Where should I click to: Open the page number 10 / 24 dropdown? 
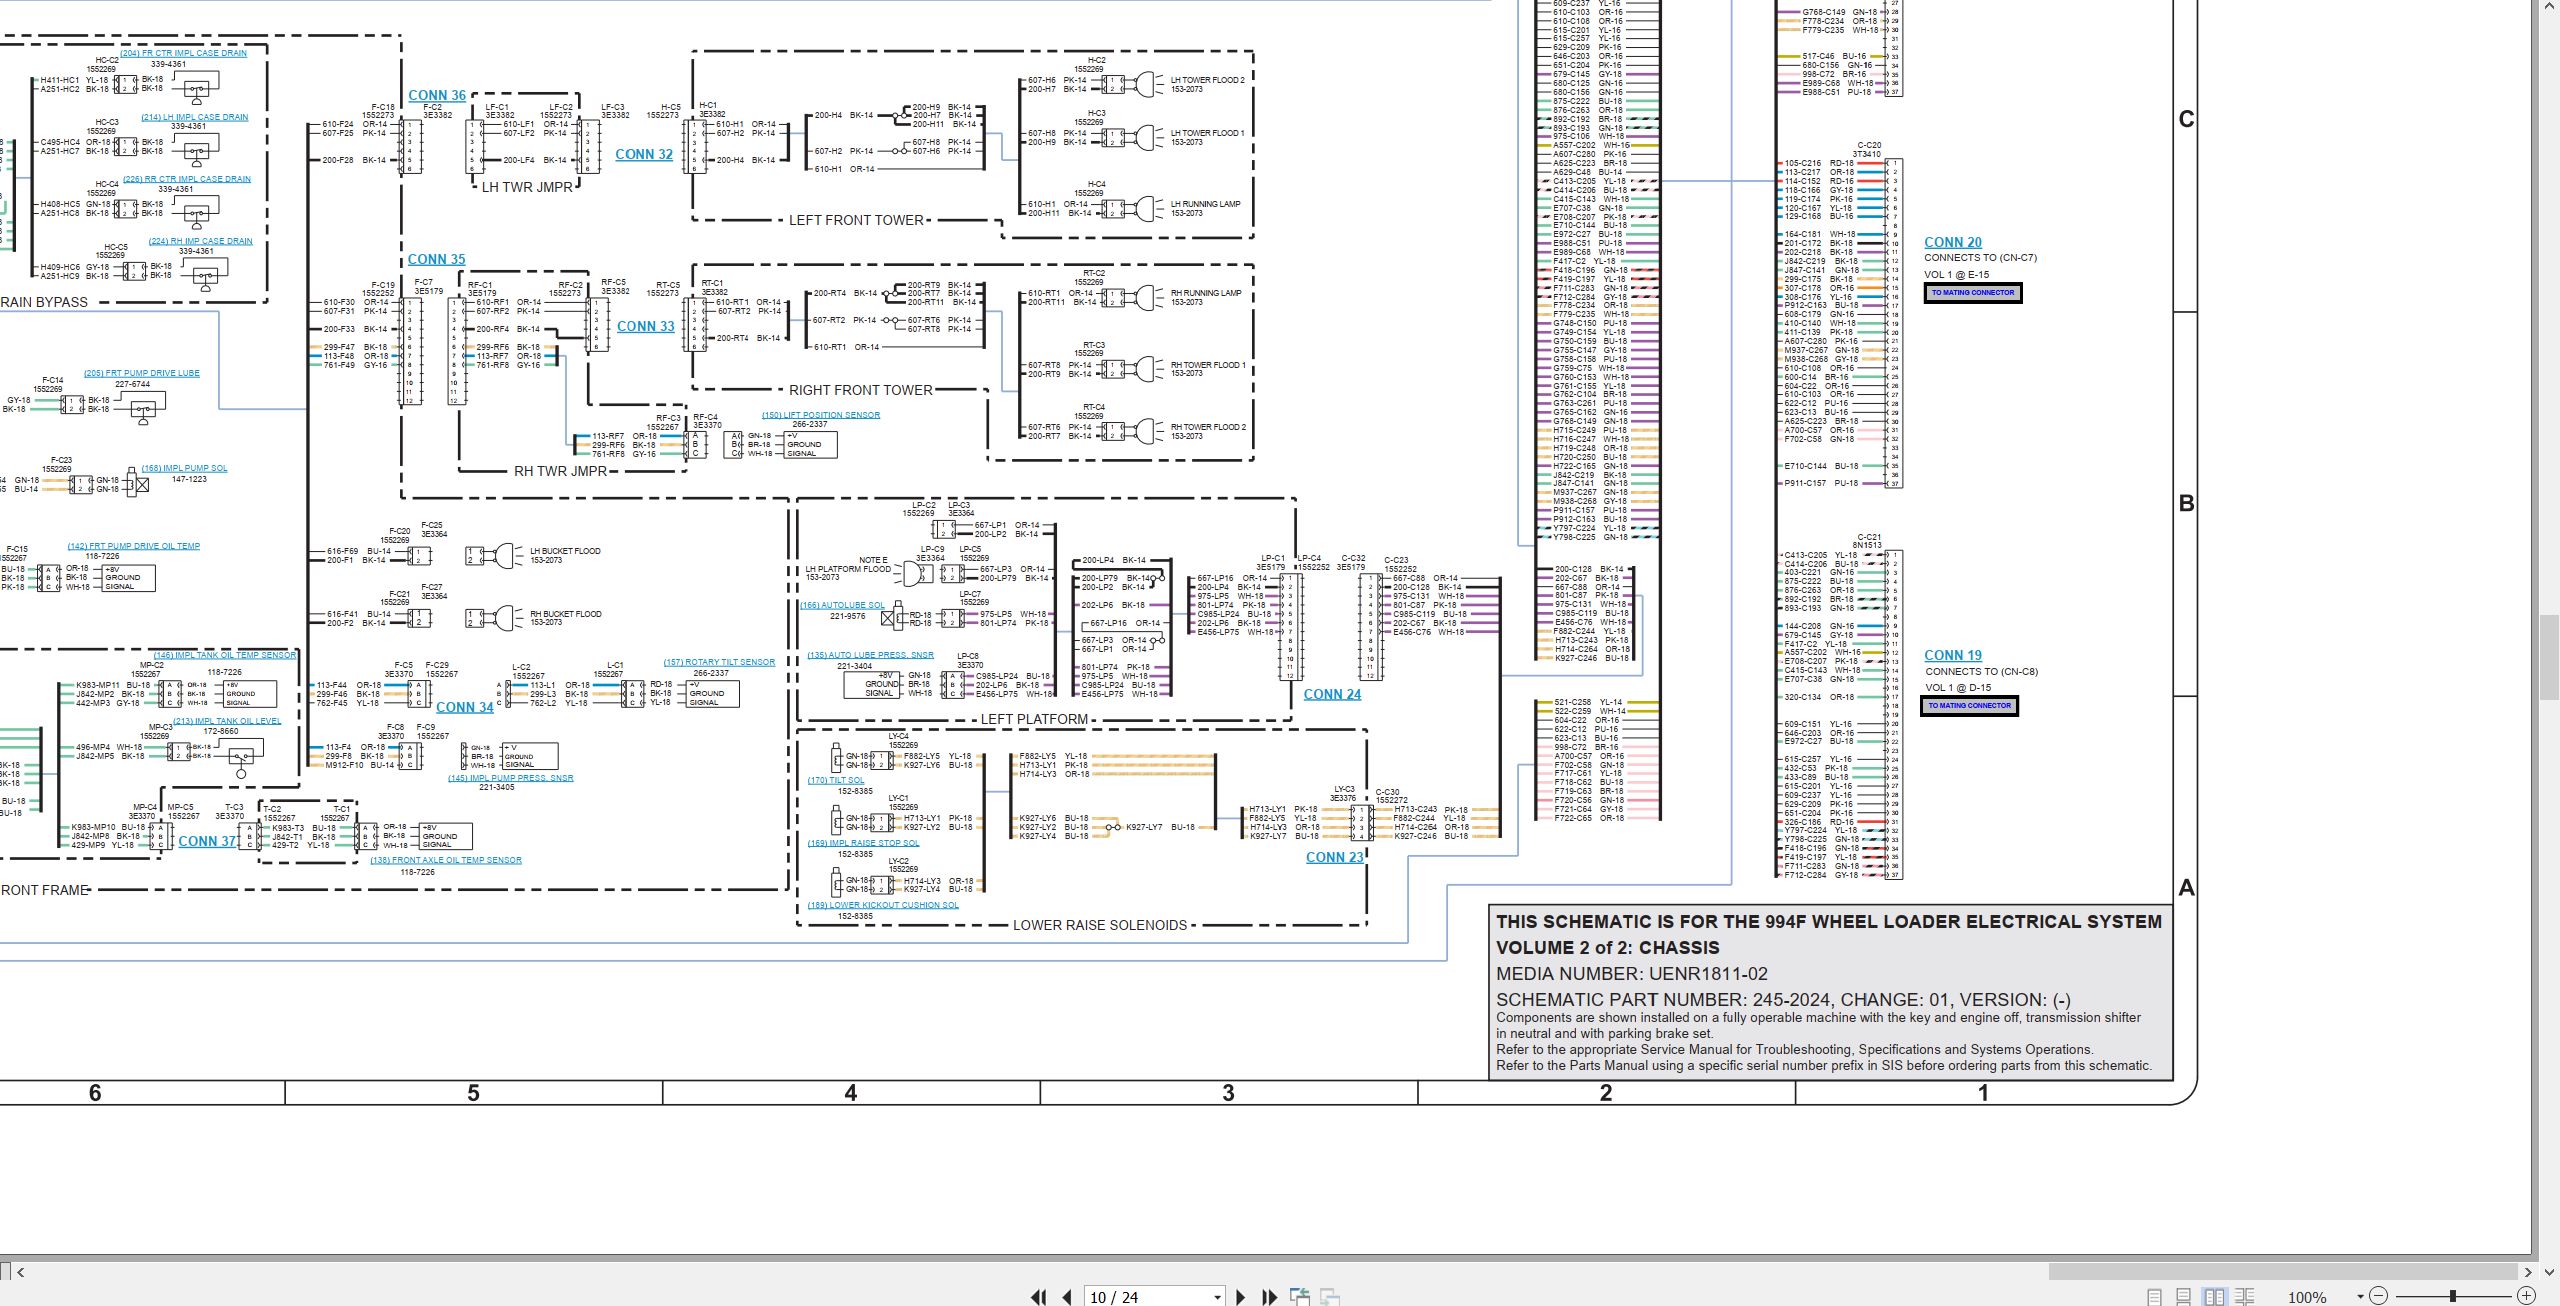point(1217,1297)
